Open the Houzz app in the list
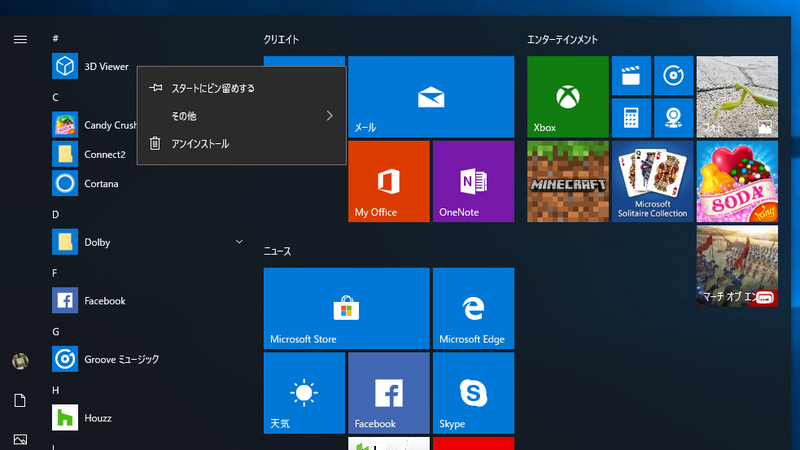The height and width of the screenshot is (450, 800). [x=148, y=418]
